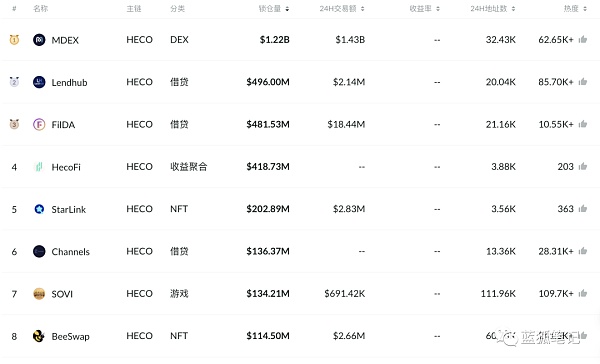This screenshot has width=600, height=364.
Task: Sort by 锁仓量 column arrow
Action: tap(287, 9)
